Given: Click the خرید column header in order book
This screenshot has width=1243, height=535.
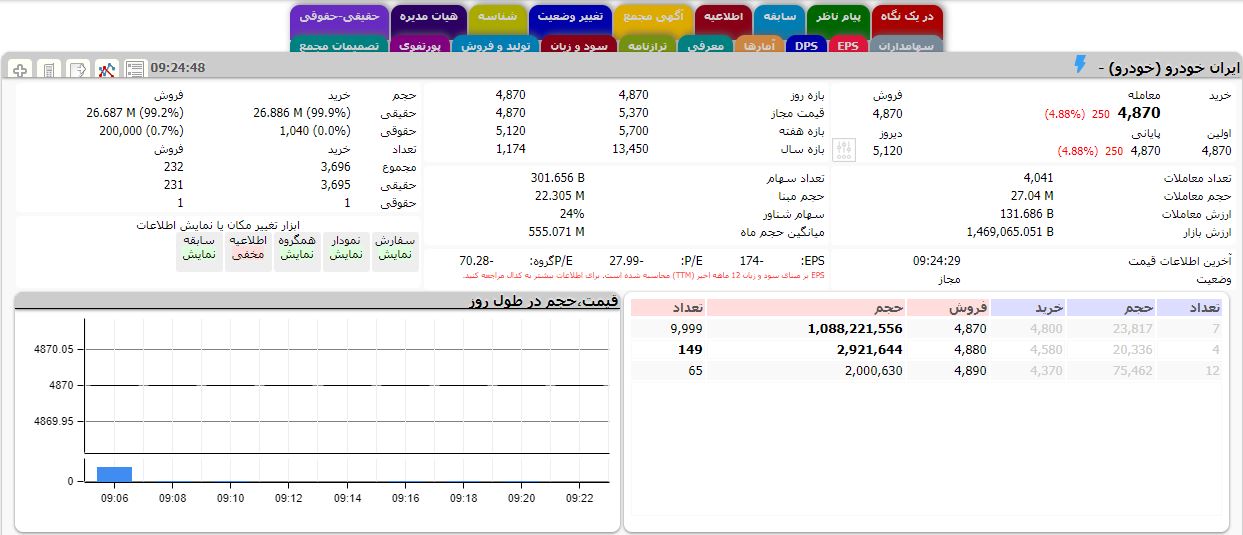Looking at the screenshot, I should (x=1028, y=307).
